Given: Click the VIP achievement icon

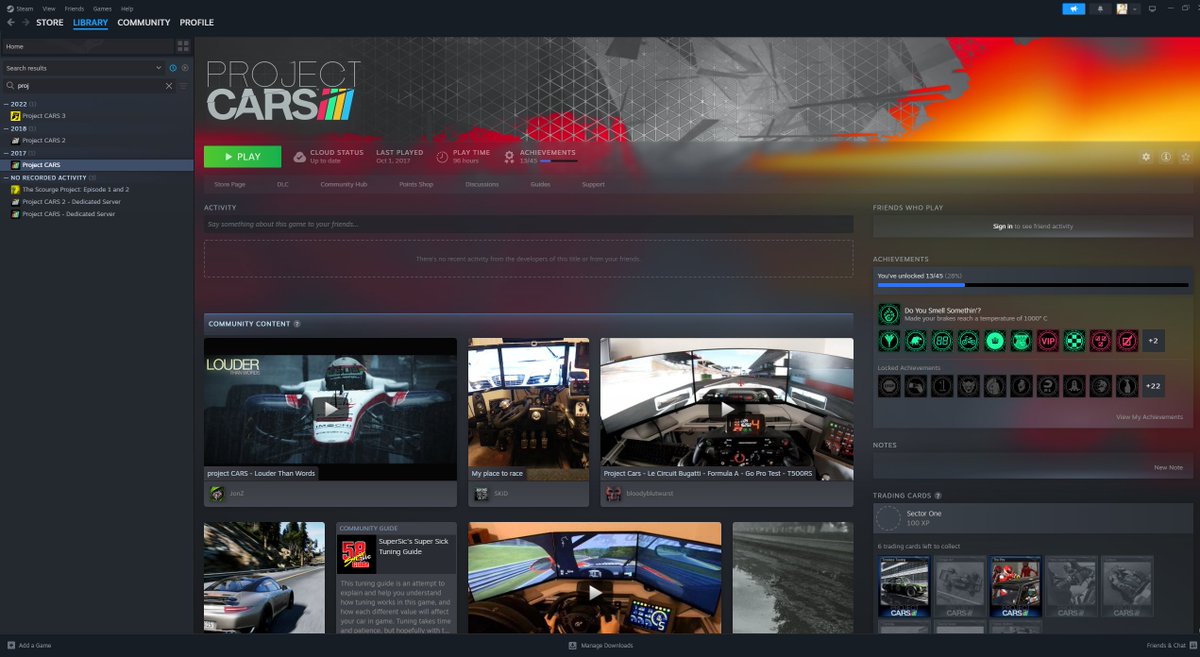Looking at the screenshot, I should [1047, 341].
